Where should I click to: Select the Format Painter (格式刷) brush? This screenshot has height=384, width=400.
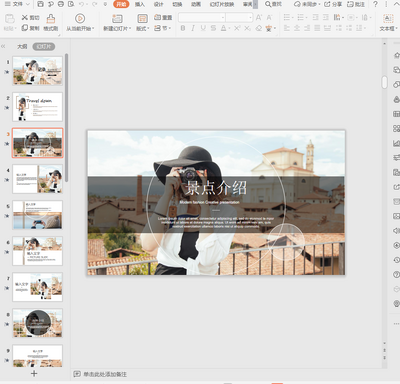(x=51, y=23)
